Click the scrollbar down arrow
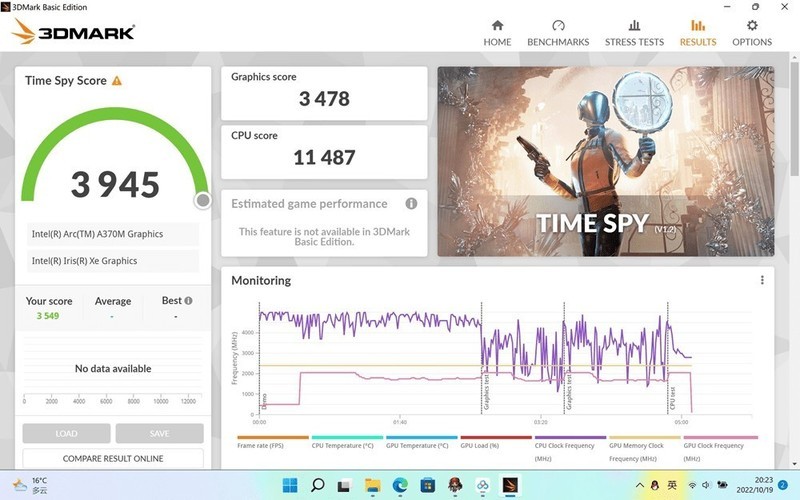The width and height of the screenshot is (800, 500). [x=794, y=464]
